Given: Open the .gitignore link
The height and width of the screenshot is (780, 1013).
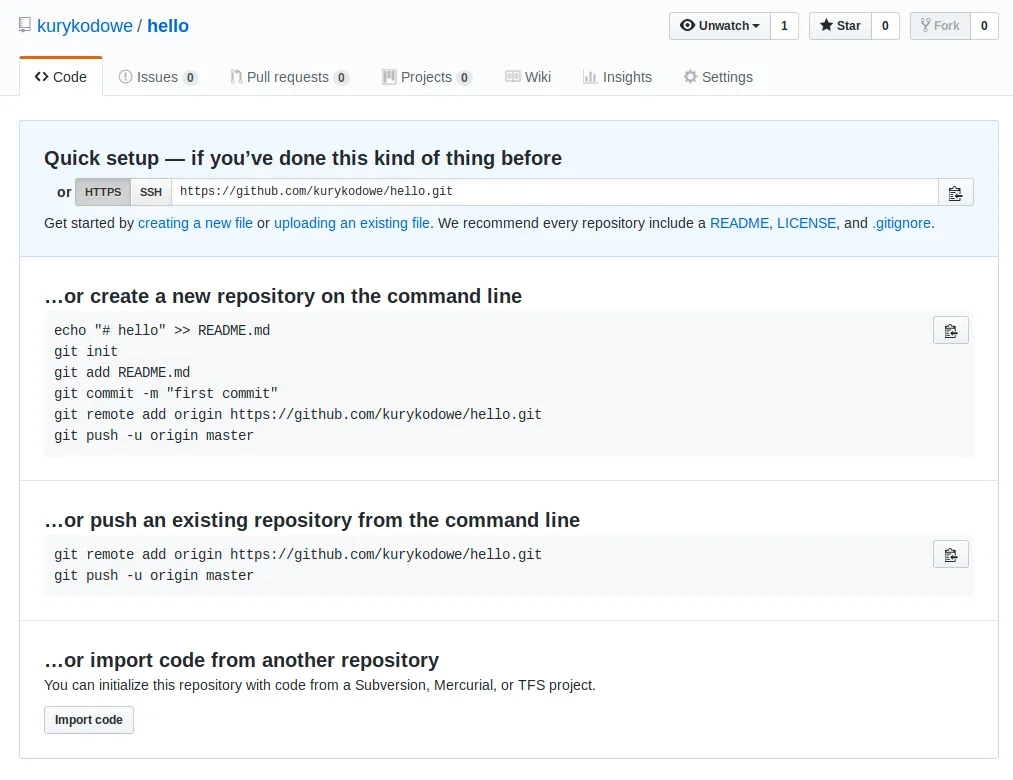Looking at the screenshot, I should coord(901,223).
